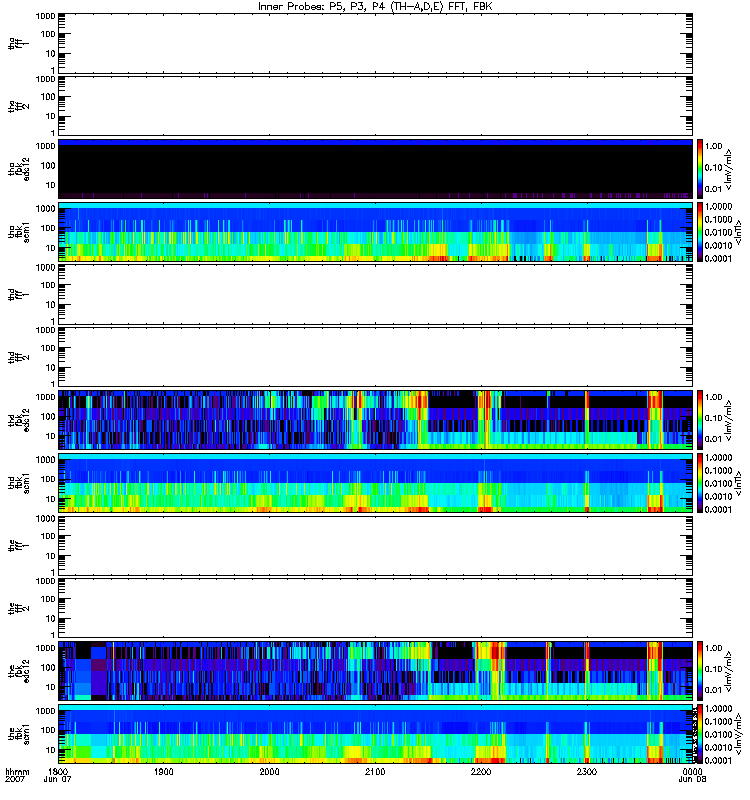Viewport: 750px width, 800px height.
Task: Click the 'tha fbk scm1' y-axis title
Action: (18, 232)
